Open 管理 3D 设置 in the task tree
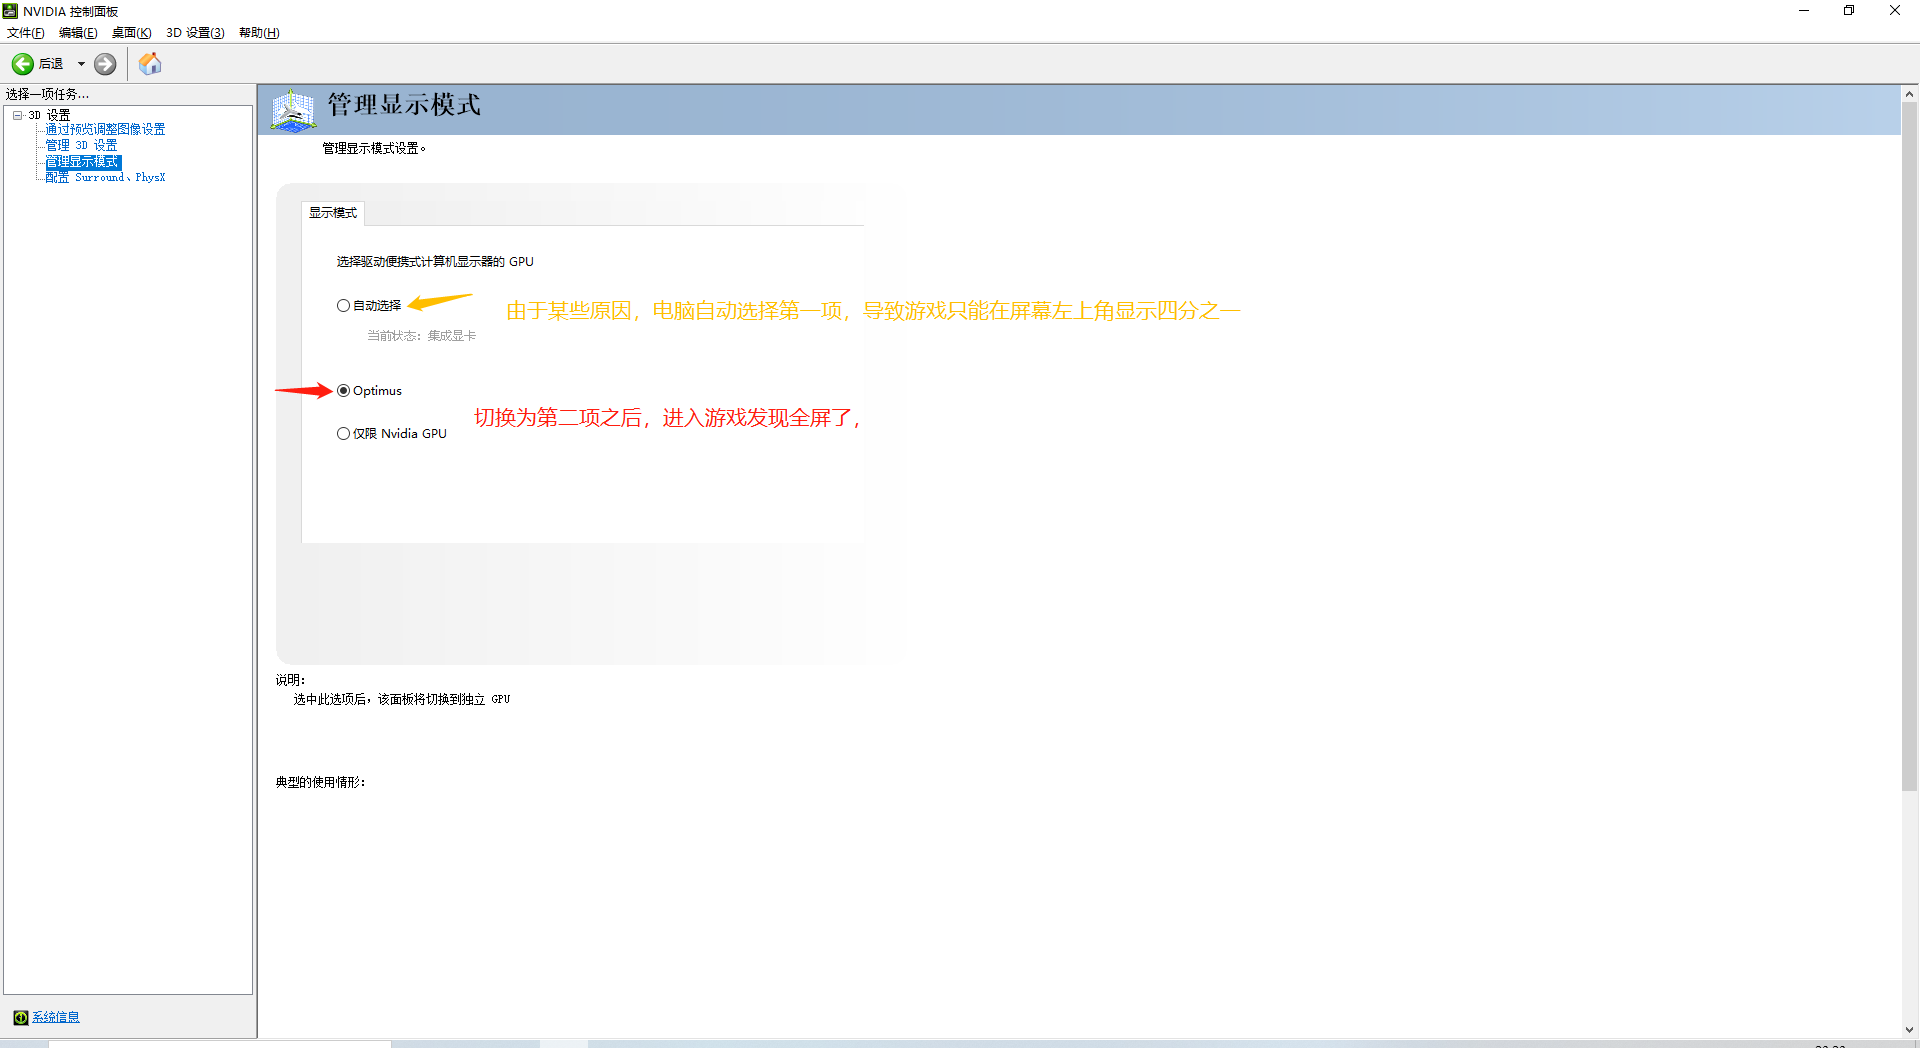 click(x=81, y=146)
